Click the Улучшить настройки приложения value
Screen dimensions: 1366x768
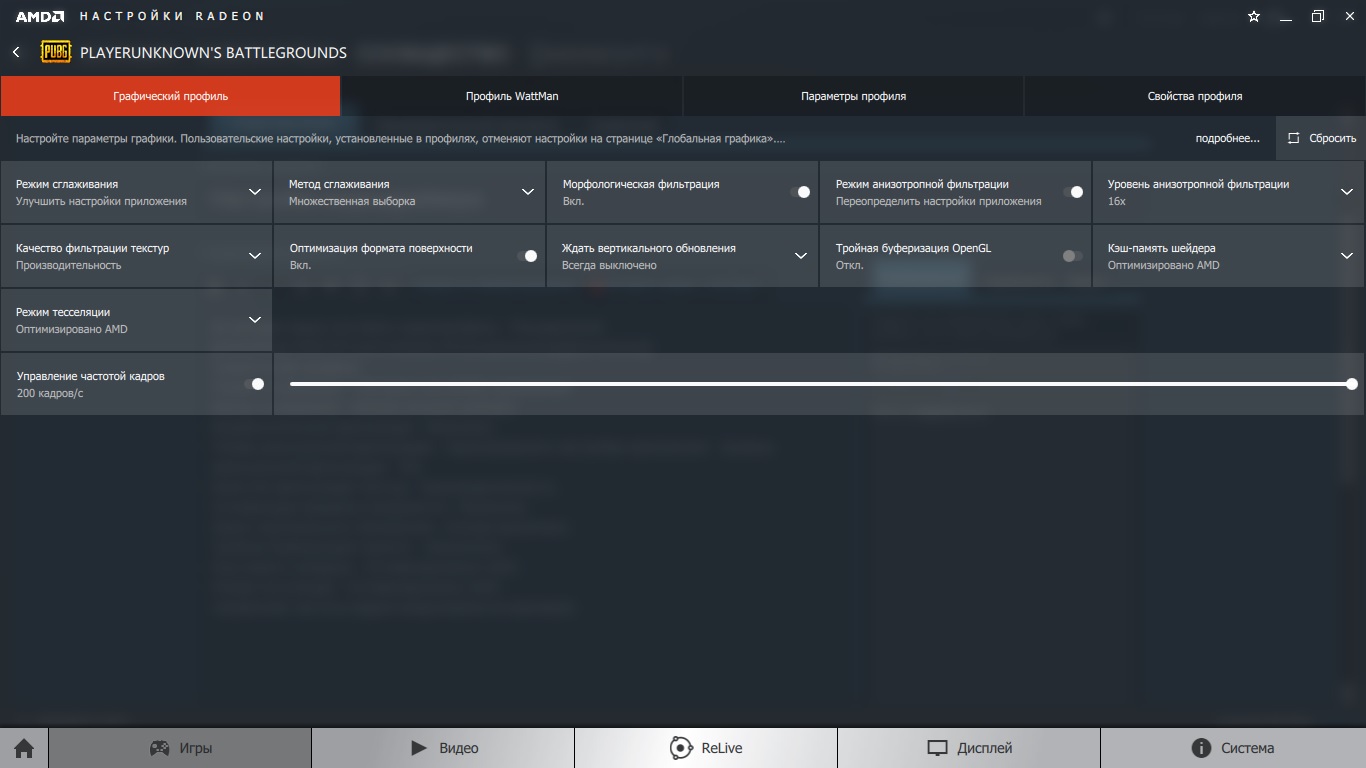coord(101,201)
